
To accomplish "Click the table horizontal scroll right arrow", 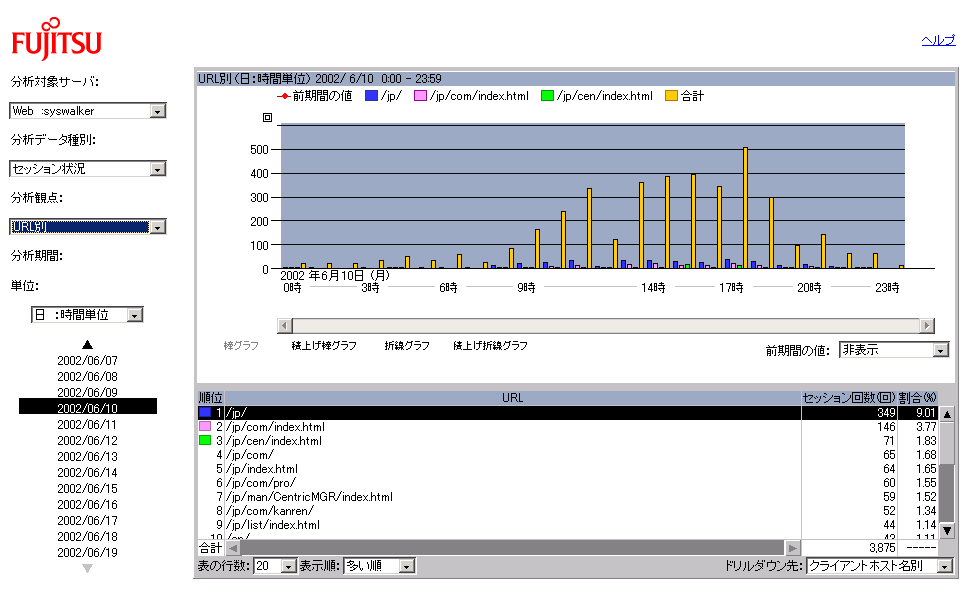I will [x=792, y=547].
